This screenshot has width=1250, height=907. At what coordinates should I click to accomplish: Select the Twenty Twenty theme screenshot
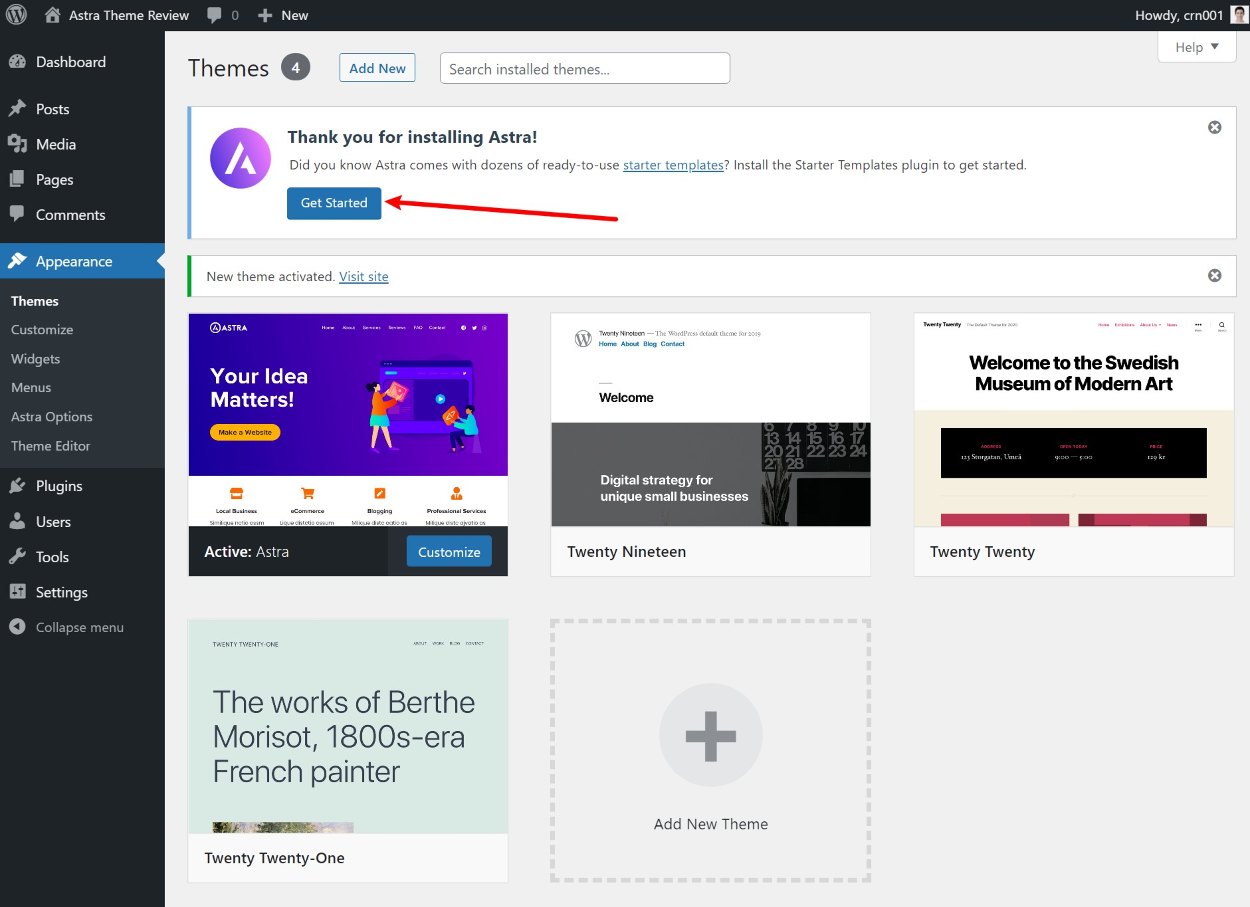pos(1074,420)
